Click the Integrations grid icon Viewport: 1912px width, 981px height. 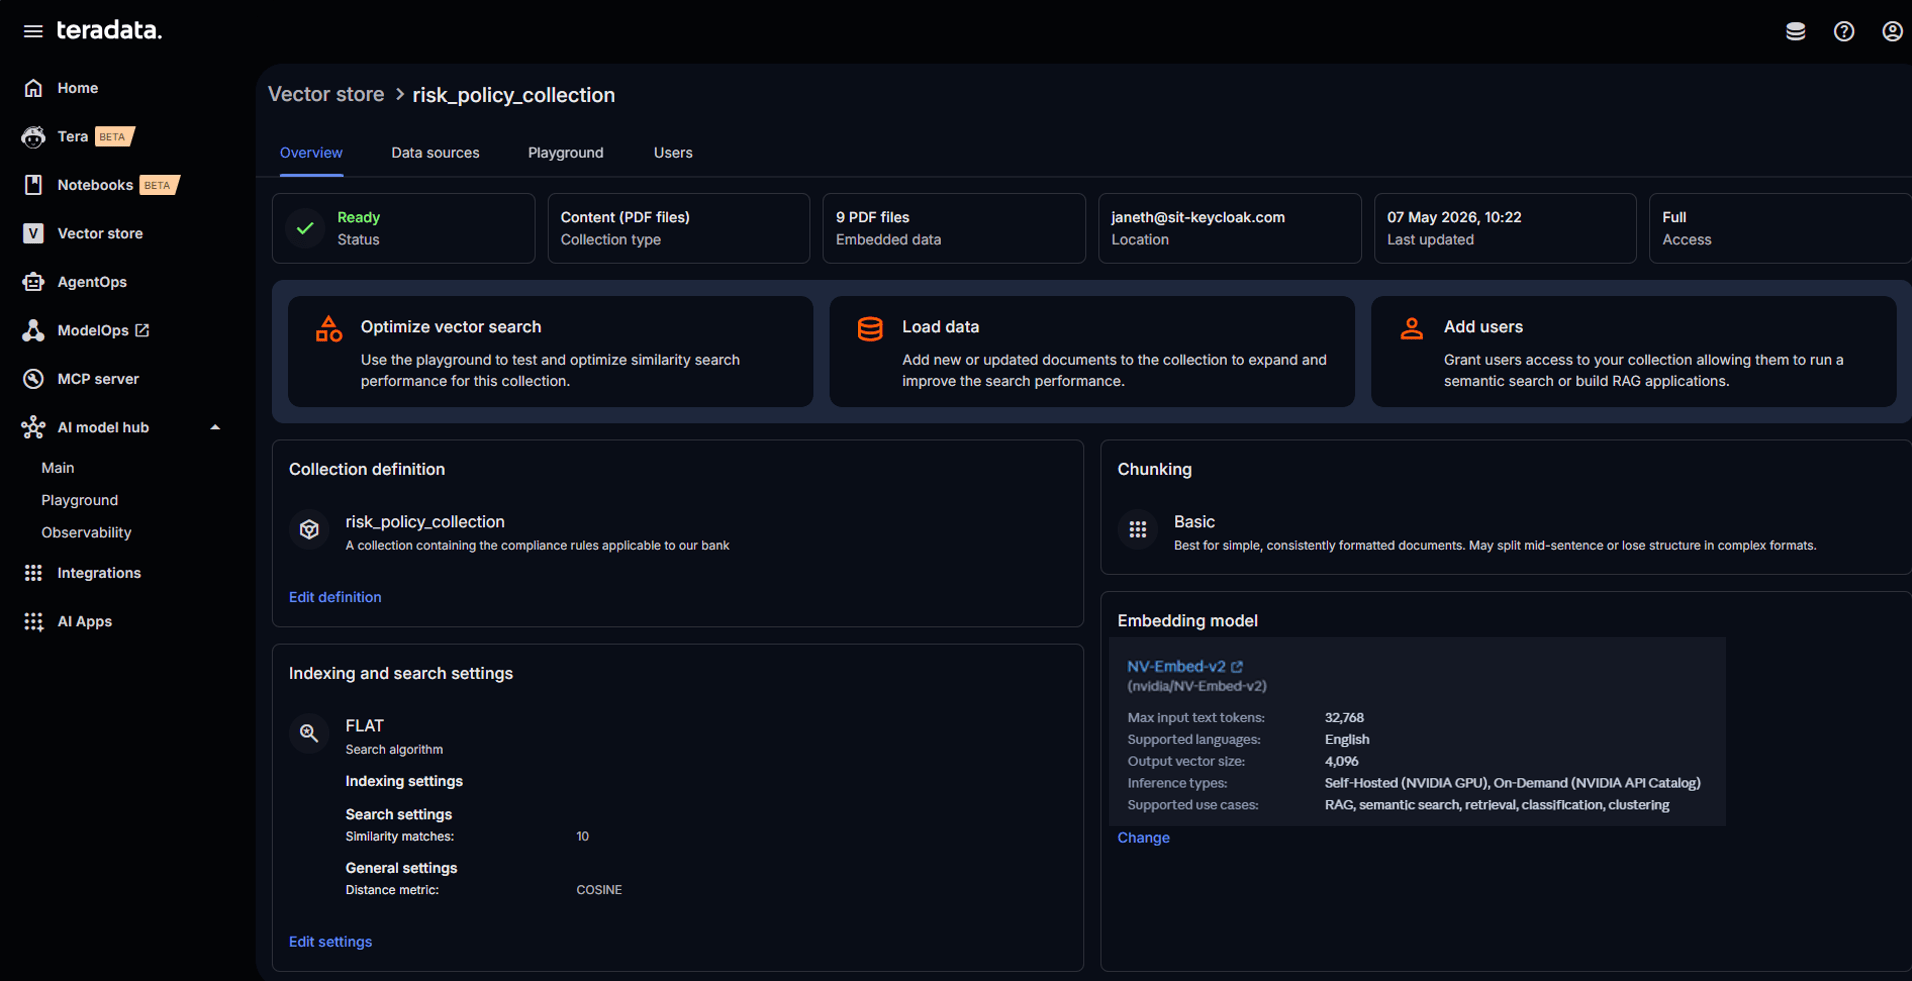(33, 573)
